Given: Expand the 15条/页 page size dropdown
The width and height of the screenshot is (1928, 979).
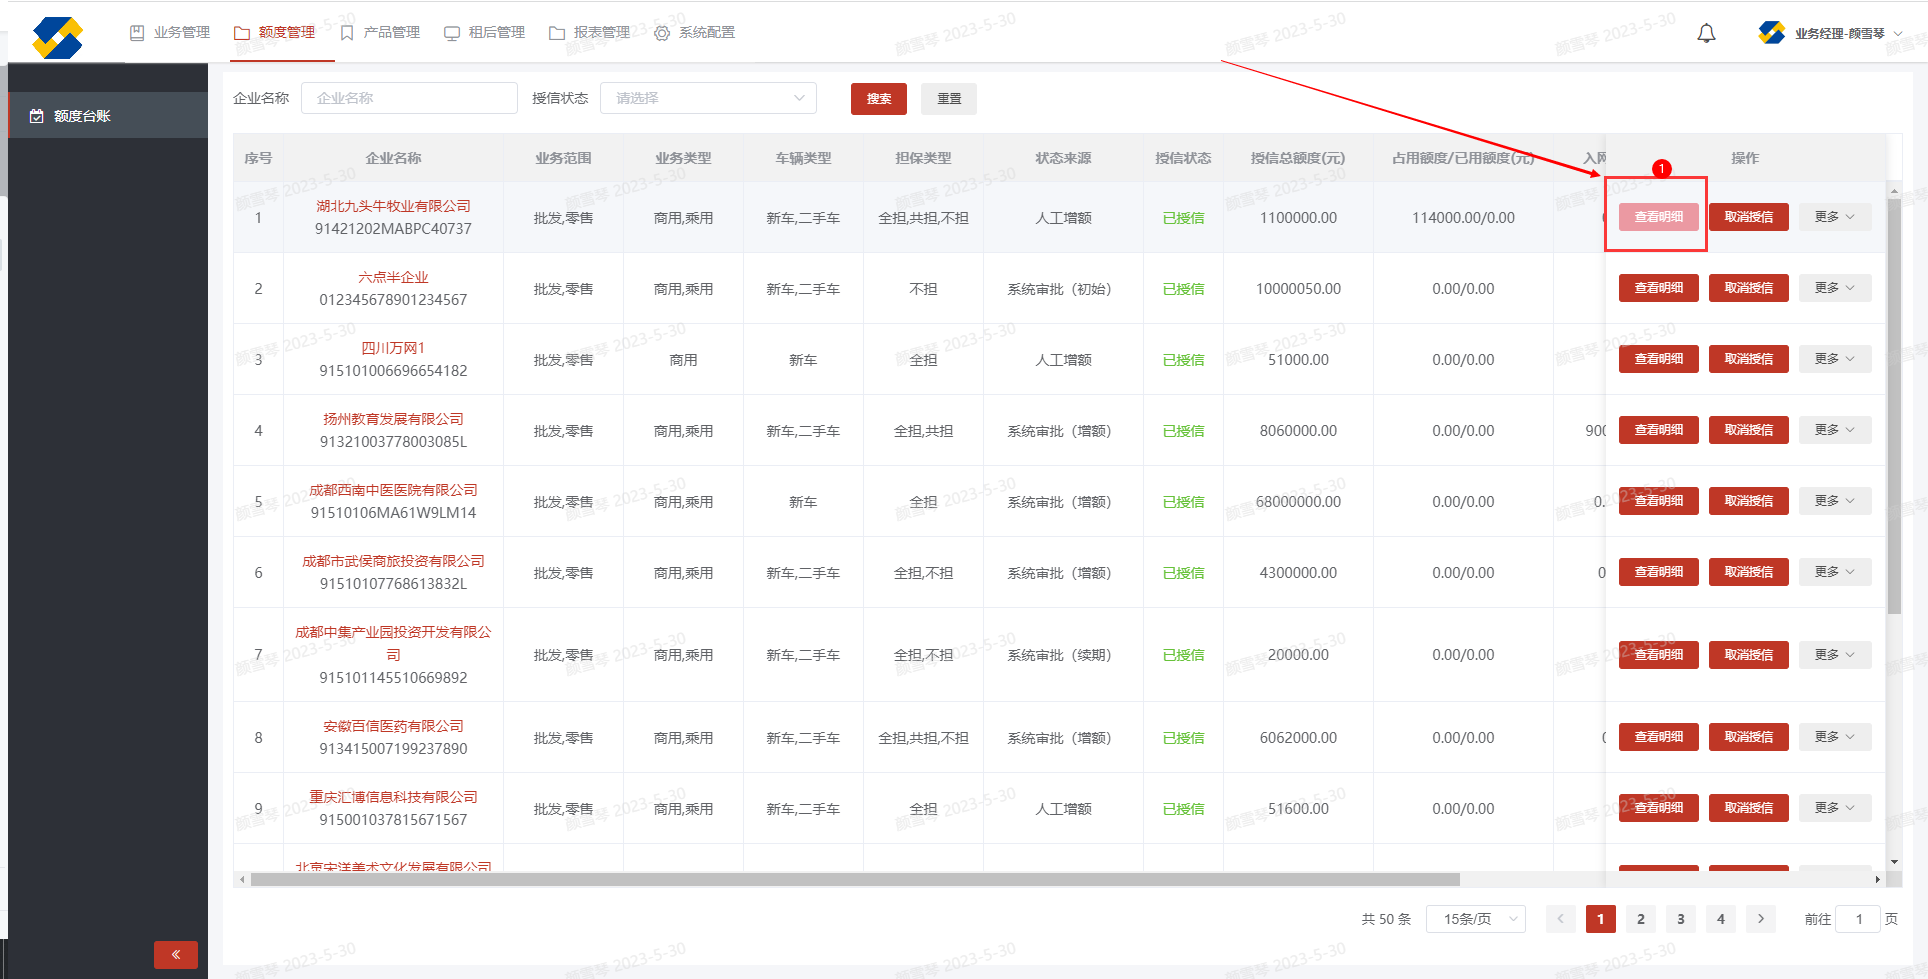Looking at the screenshot, I should 1475,919.
